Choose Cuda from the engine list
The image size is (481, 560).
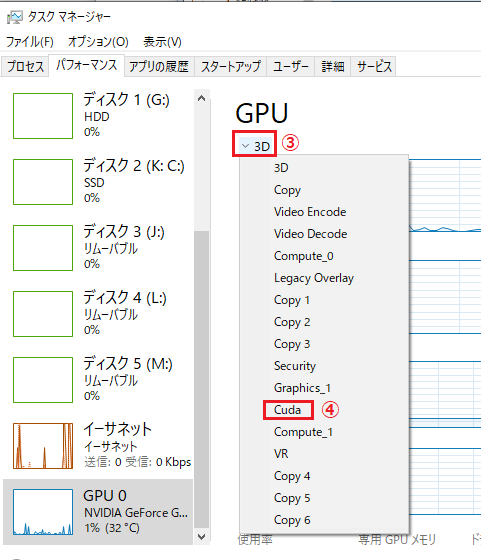pyautogui.click(x=287, y=410)
